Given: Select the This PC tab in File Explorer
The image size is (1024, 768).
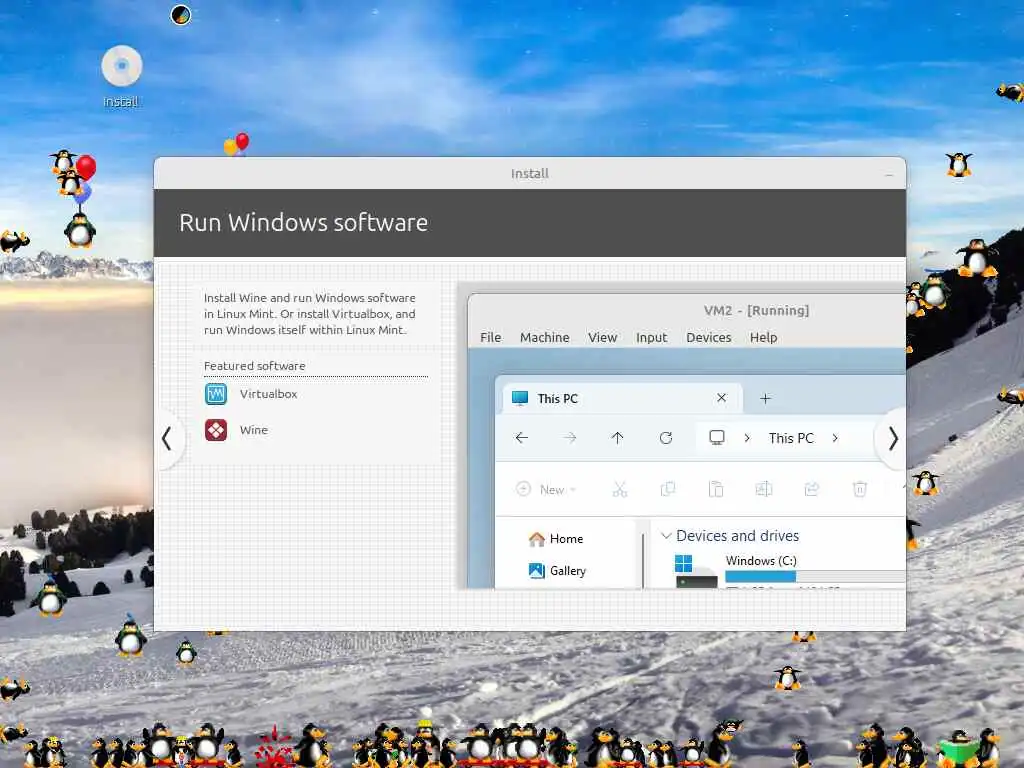Looking at the screenshot, I should (x=622, y=398).
